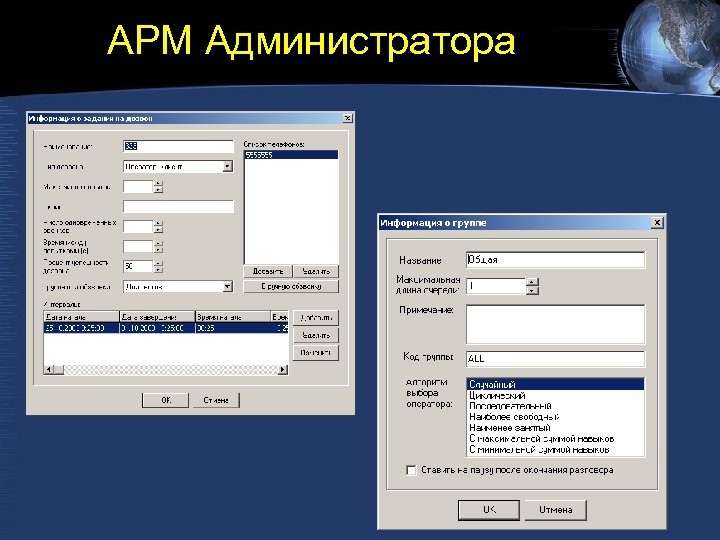The width and height of the screenshot is (720, 540).
Task: Increase the time between attempts spinner
Action: click(x=158, y=243)
